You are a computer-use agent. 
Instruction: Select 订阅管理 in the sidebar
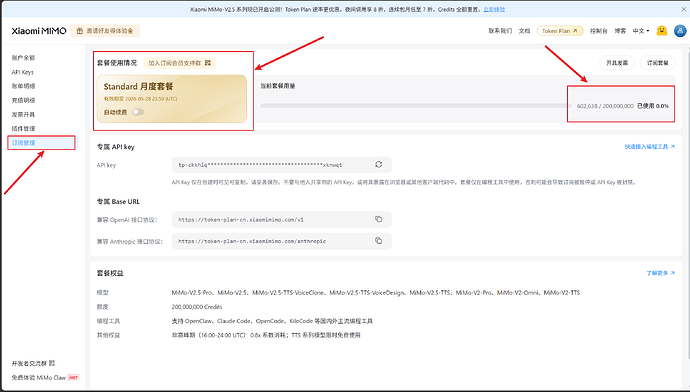click(x=41, y=143)
